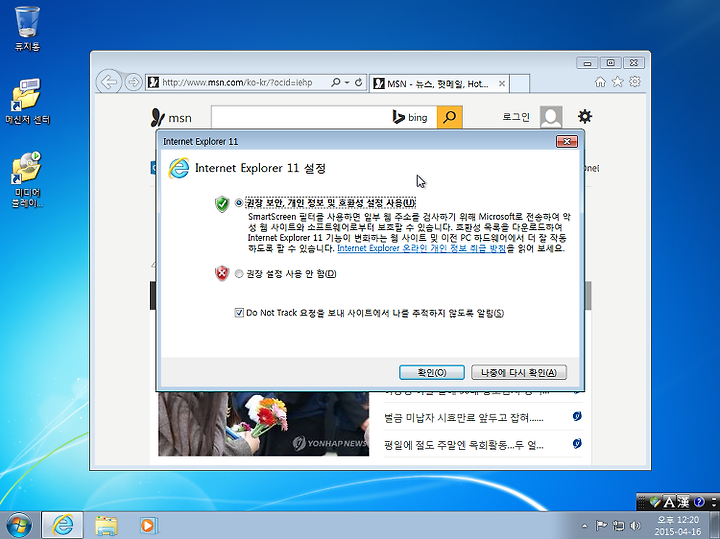Click the ask me later button
The image size is (720, 539).
[x=519, y=372]
